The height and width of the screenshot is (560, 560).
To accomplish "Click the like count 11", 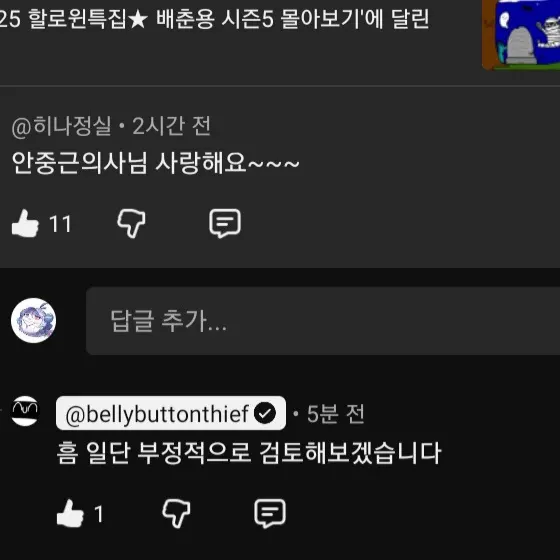I will (x=60, y=224).
